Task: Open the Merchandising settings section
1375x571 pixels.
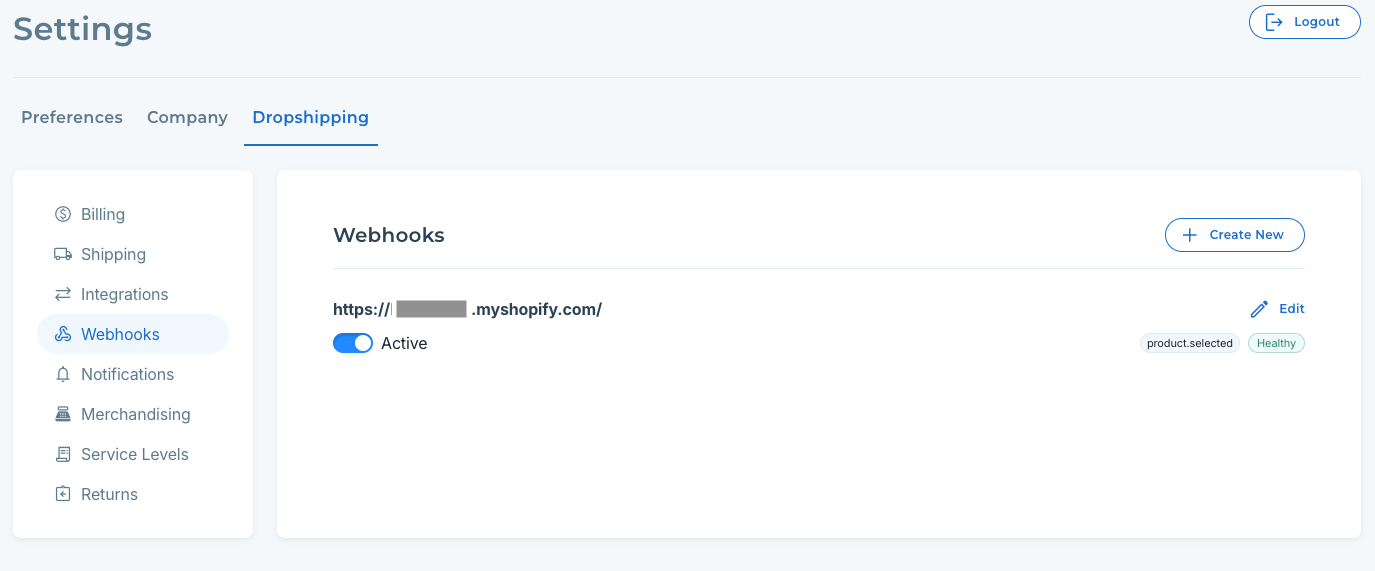Action: click(135, 414)
